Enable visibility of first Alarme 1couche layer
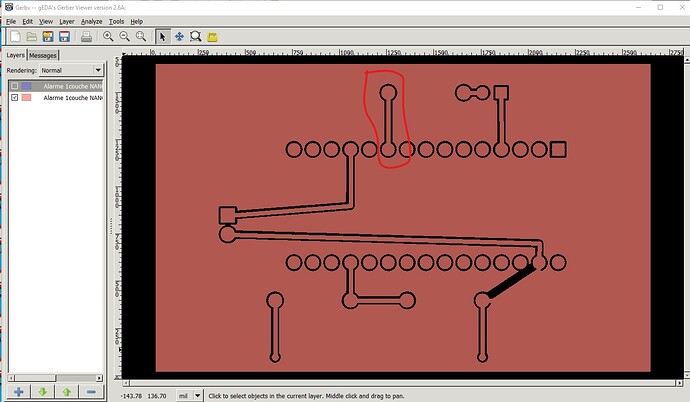Screen dimensions: 690x402 point(15,86)
